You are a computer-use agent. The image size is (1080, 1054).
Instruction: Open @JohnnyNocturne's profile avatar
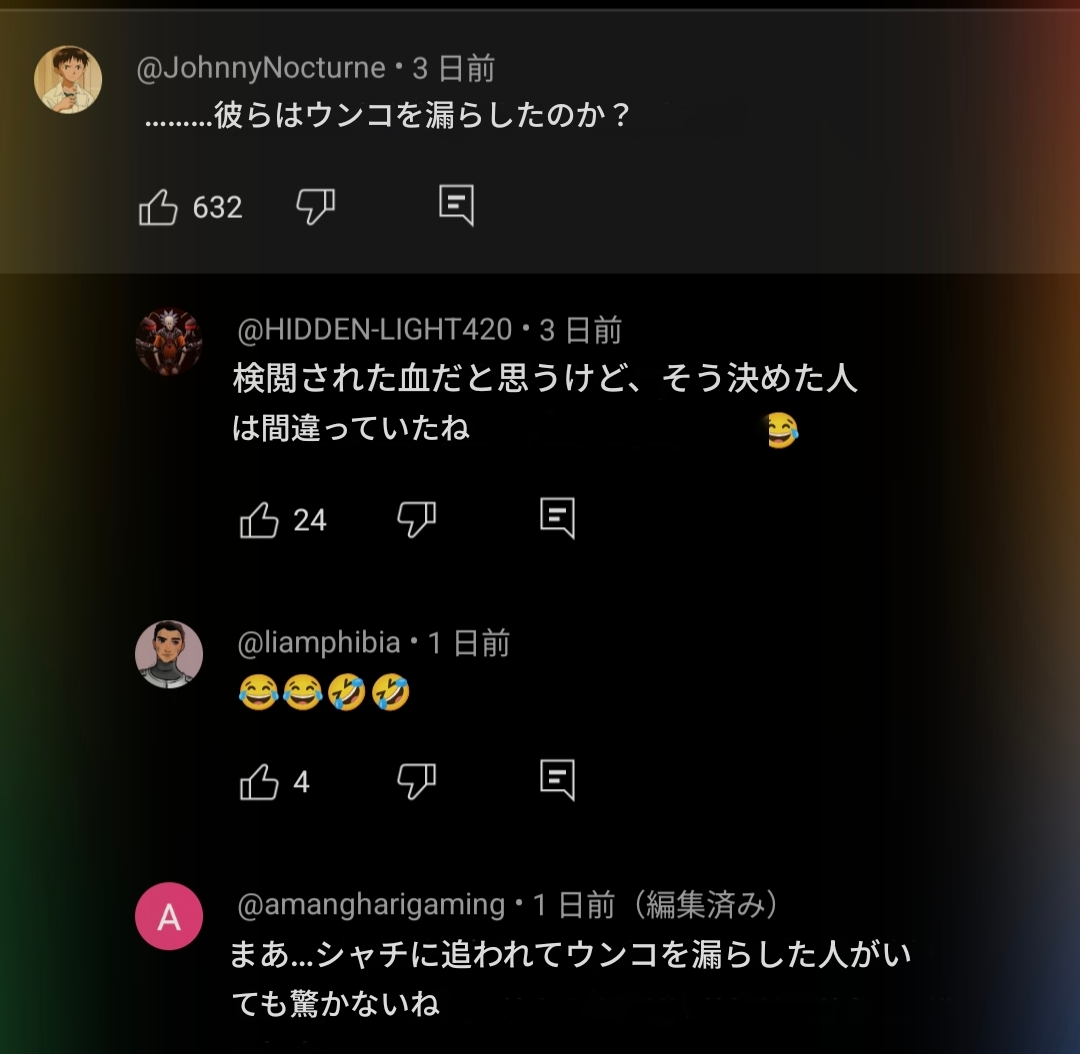pyautogui.click(x=68, y=79)
